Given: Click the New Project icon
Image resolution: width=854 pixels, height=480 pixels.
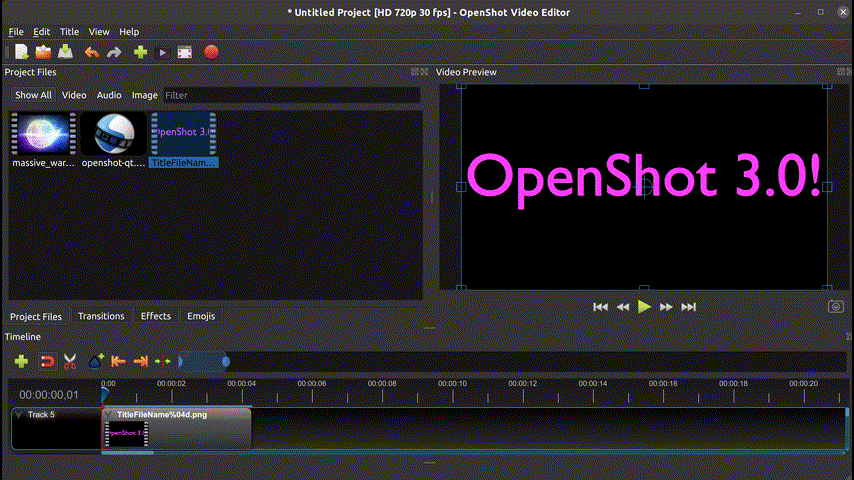Looking at the screenshot, I should point(21,52).
